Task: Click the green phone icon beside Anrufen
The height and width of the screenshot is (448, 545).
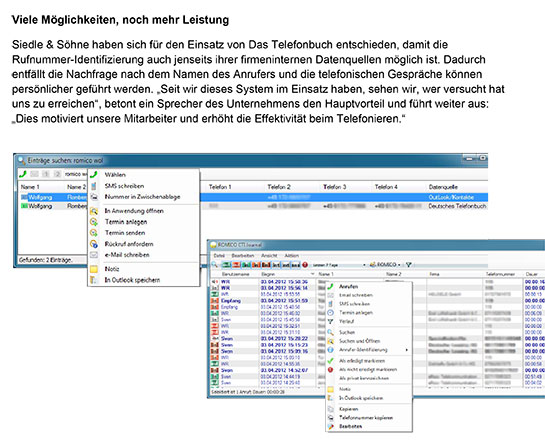Action: tap(330, 286)
